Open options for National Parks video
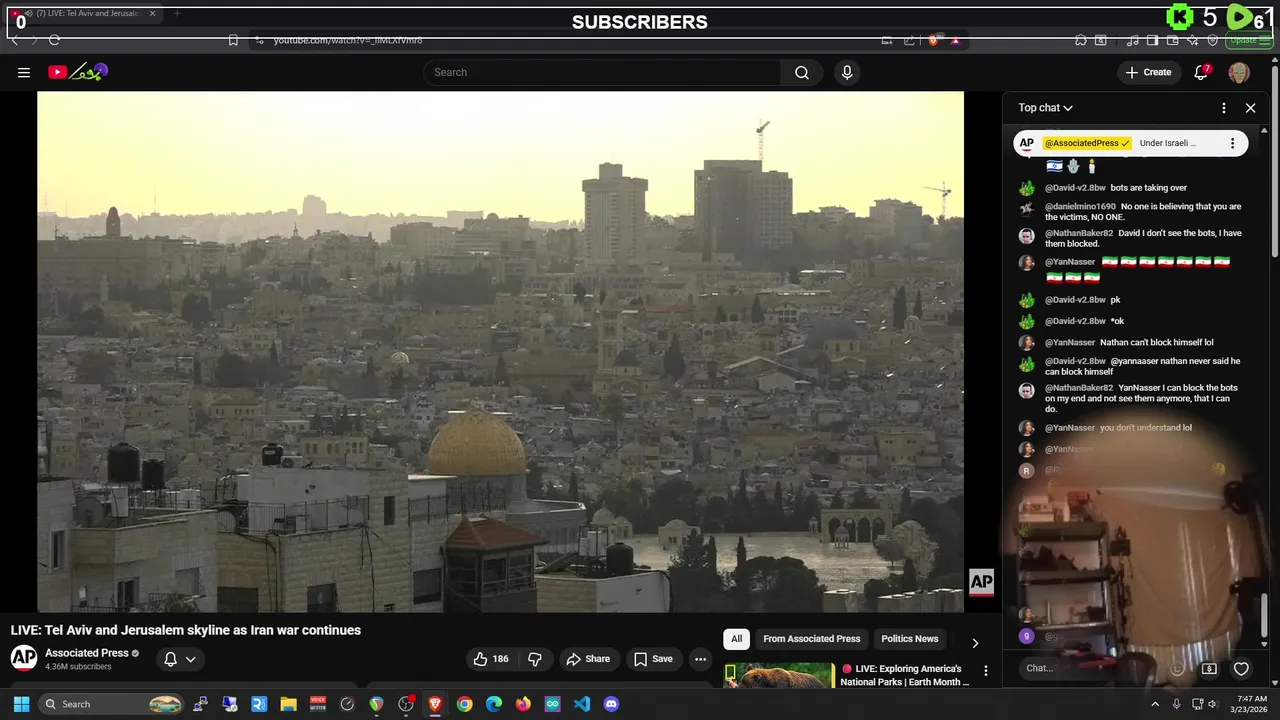1280x720 pixels. pyautogui.click(x=985, y=671)
